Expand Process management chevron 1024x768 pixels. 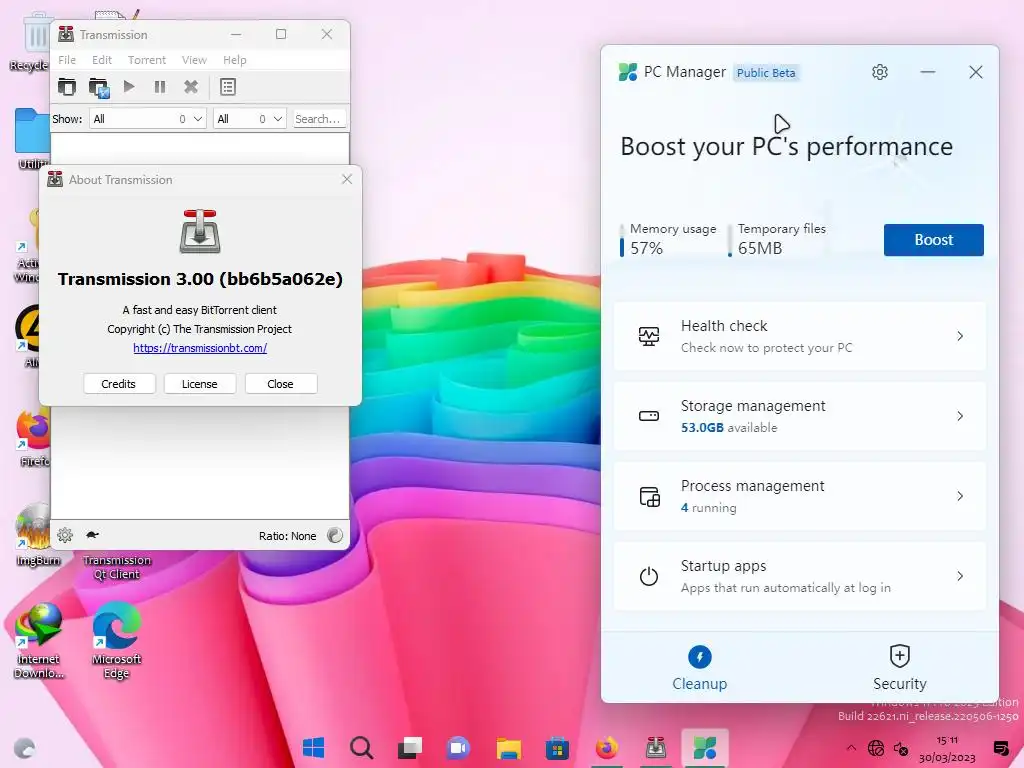click(x=960, y=496)
